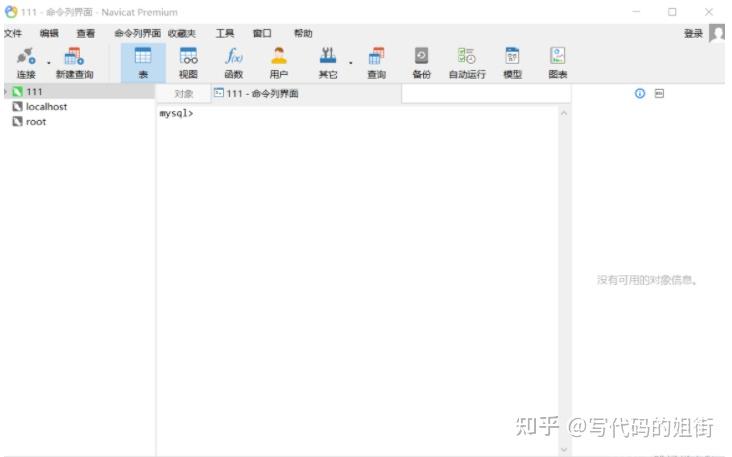Screen dimensions: 732x457
Task: Open the 命令列界面 menu
Action: (x=138, y=33)
